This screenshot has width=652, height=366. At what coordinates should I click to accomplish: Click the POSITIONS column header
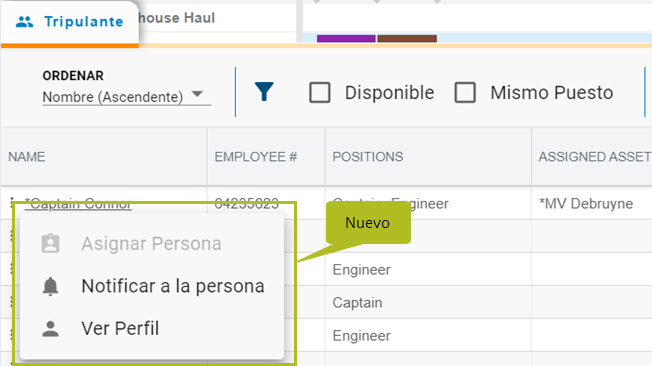(368, 157)
